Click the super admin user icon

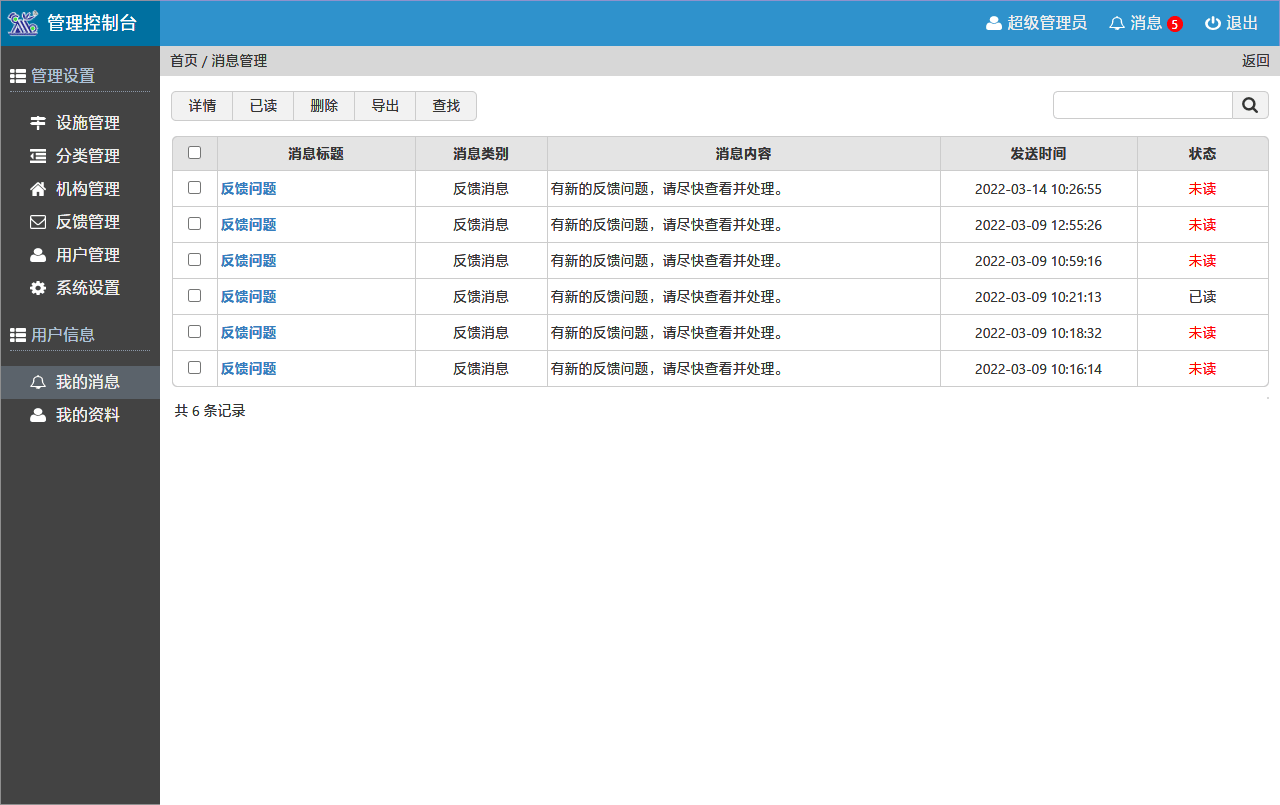(994, 23)
